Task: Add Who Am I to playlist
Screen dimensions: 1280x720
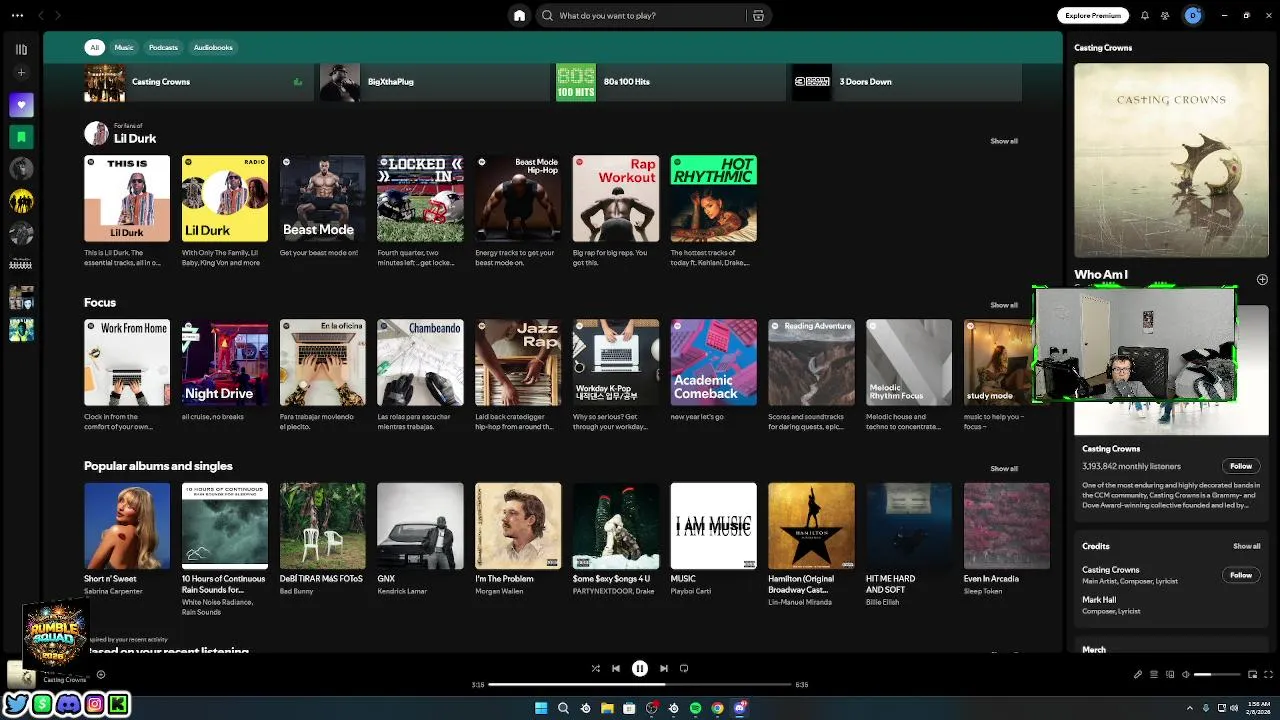Action: (x=1262, y=279)
